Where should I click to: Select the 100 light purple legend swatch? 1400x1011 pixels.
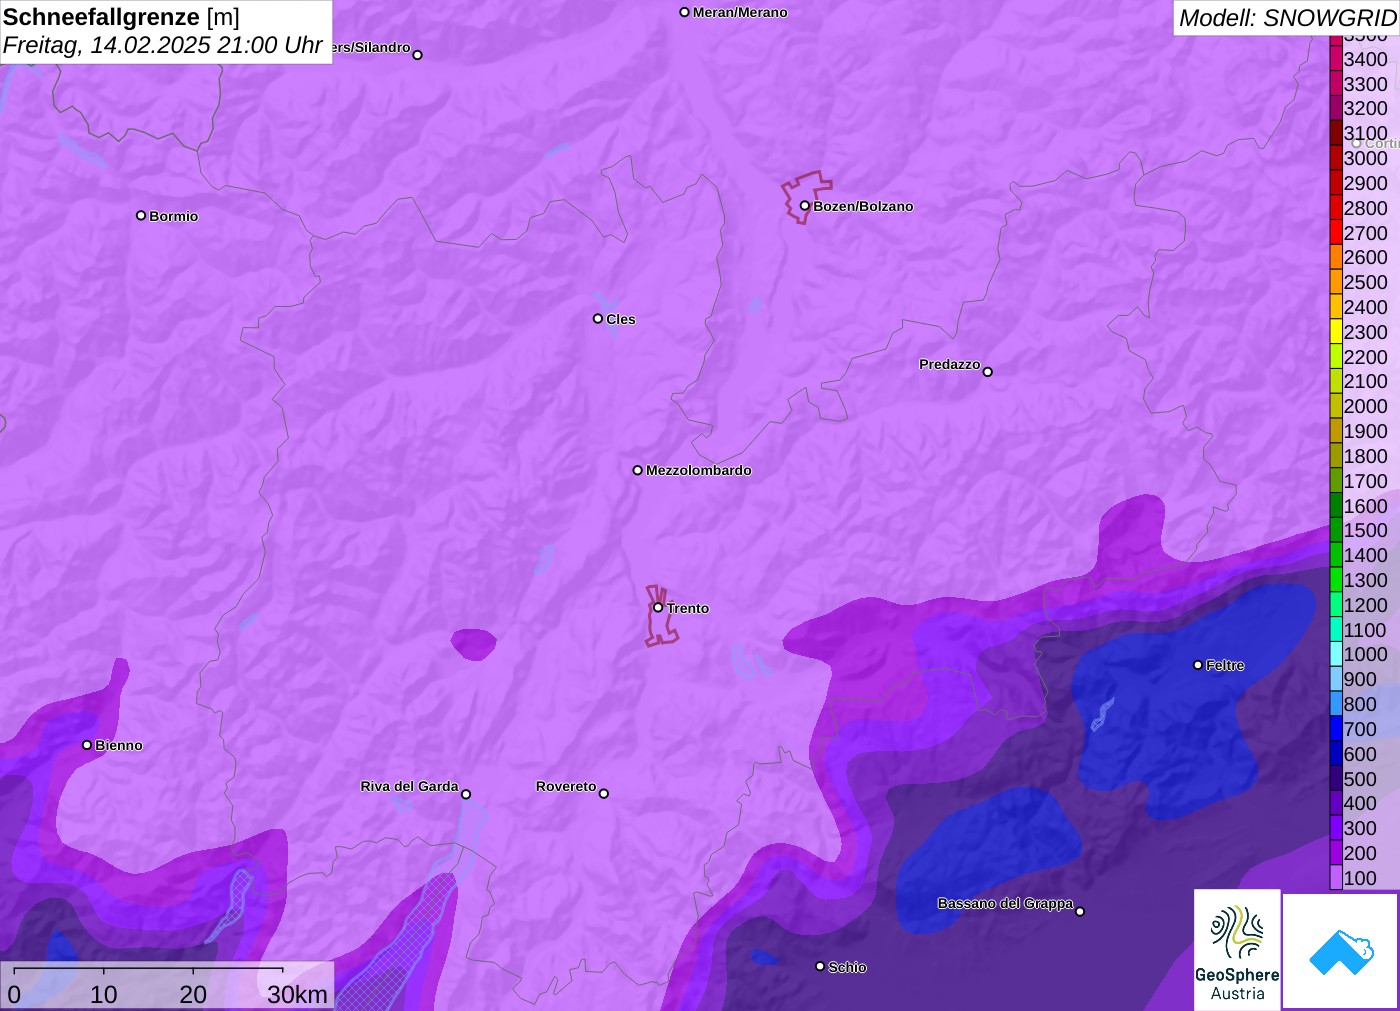point(1336,878)
